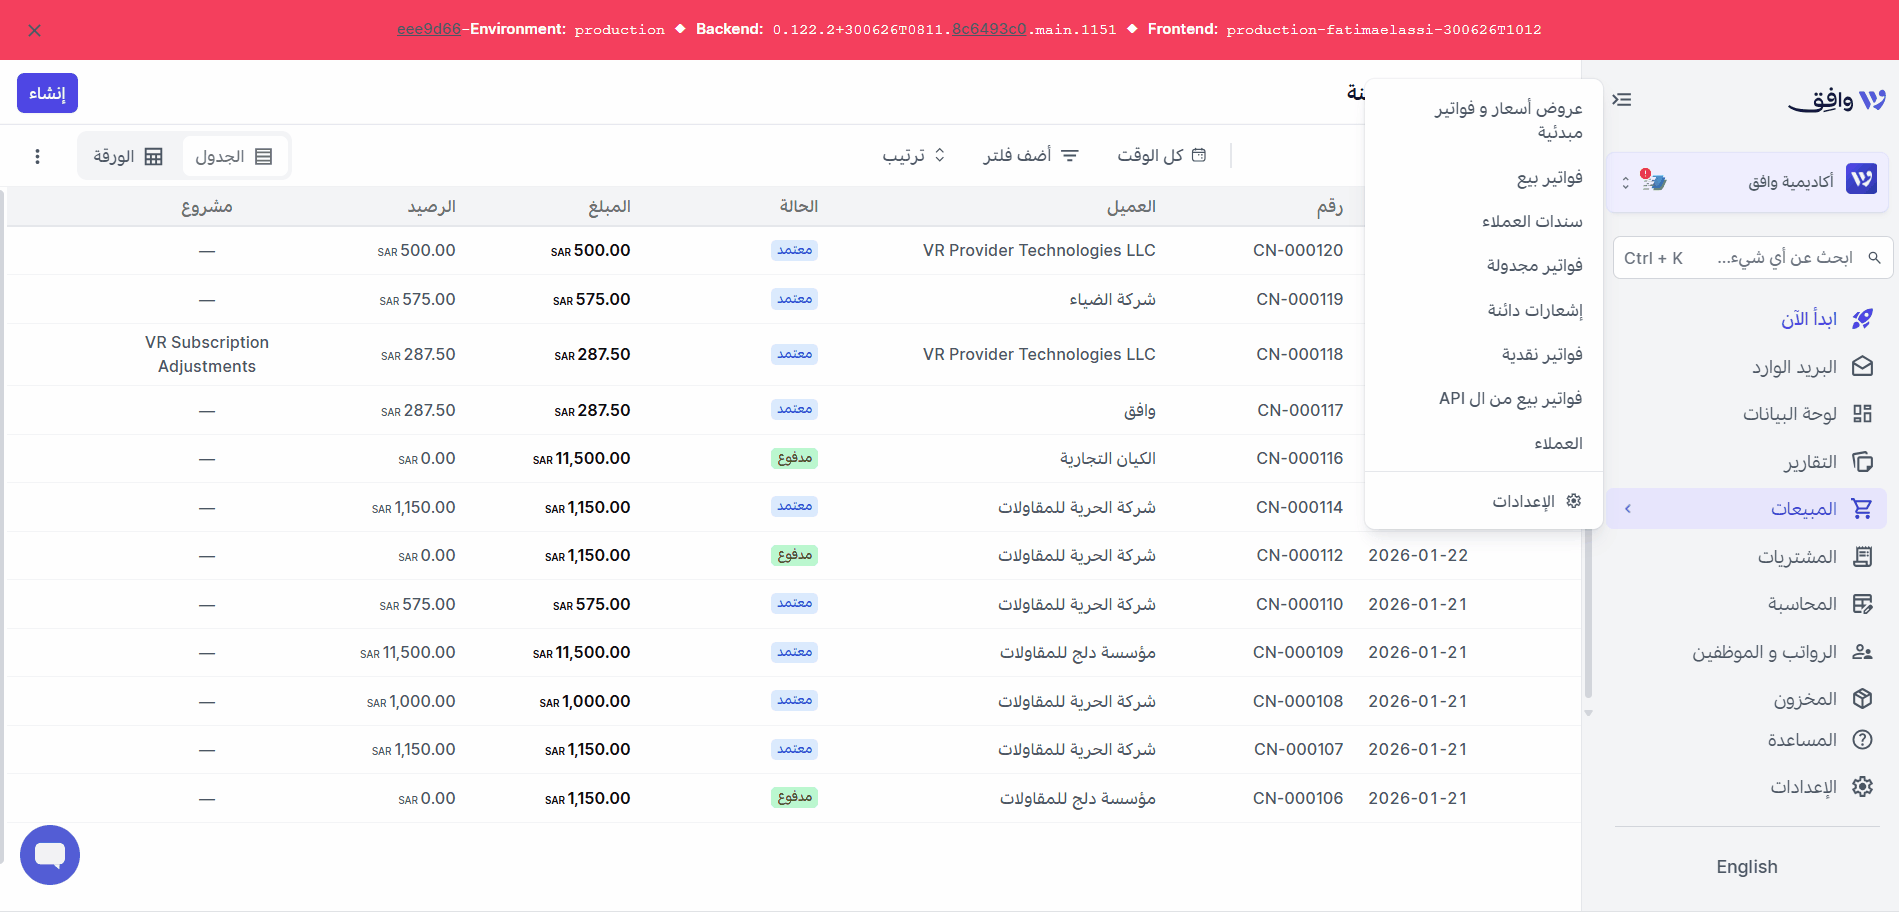Open credit note CN-000118
This screenshot has width=1899, height=912.
1299,354
